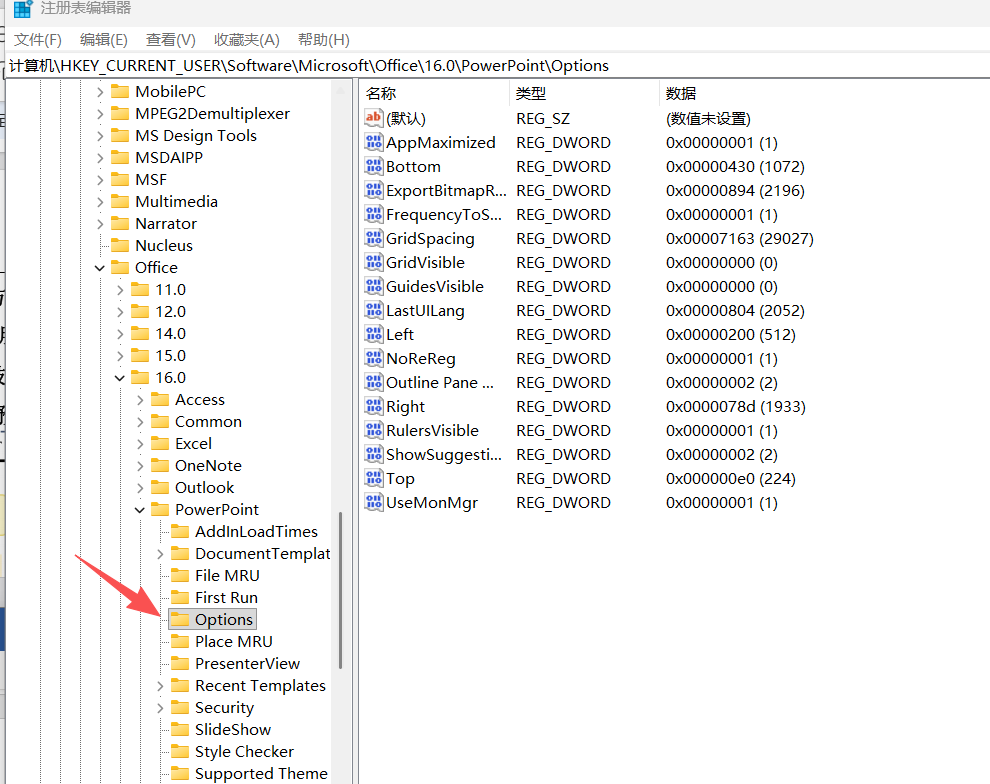
Task: Select the Nucleus key
Action: tap(164, 246)
